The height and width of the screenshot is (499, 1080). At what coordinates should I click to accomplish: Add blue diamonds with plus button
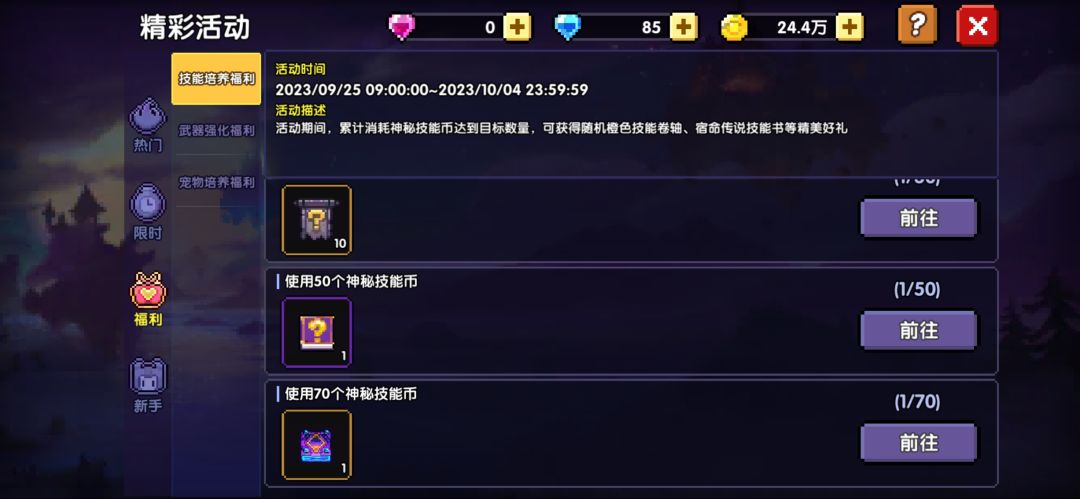[x=683, y=28]
